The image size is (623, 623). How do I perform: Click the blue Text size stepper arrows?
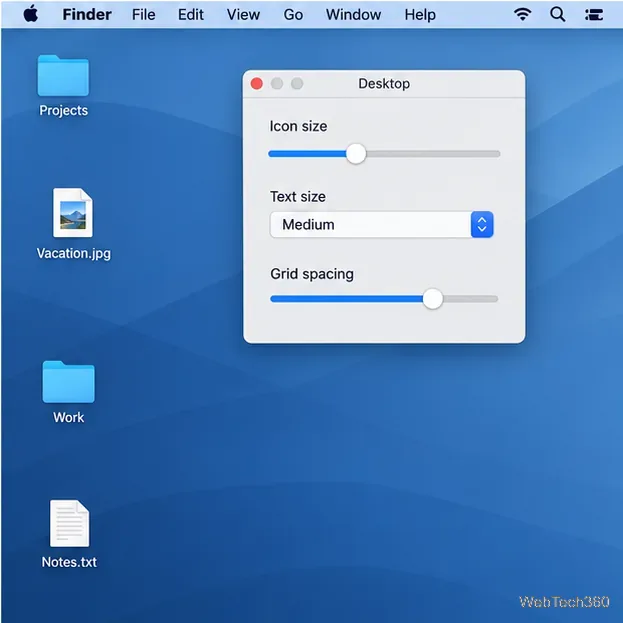(482, 224)
